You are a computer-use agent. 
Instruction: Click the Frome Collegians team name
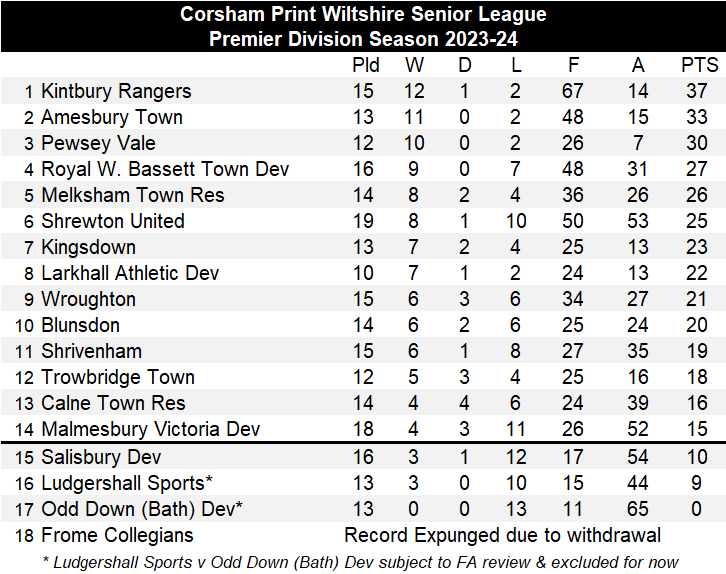click(117, 535)
